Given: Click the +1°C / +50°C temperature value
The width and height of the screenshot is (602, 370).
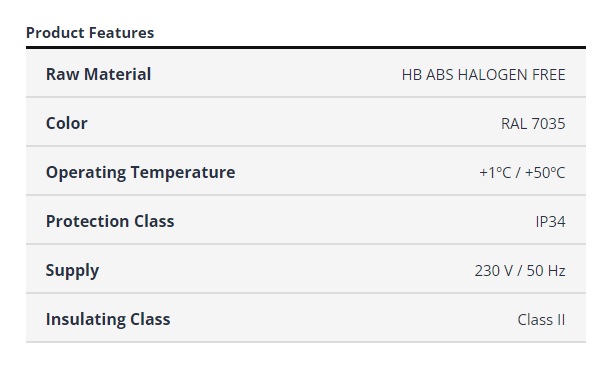Looking at the screenshot, I should (x=522, y=173).
